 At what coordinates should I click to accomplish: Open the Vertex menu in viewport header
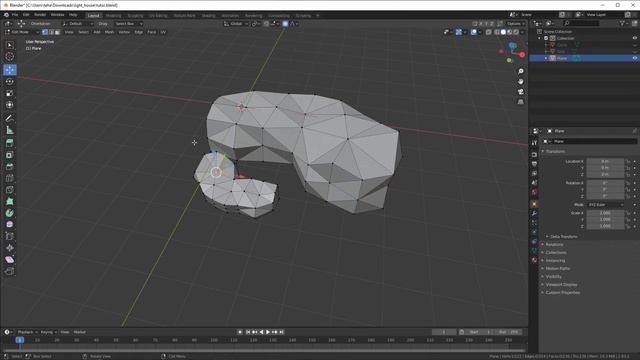point(124,32)
